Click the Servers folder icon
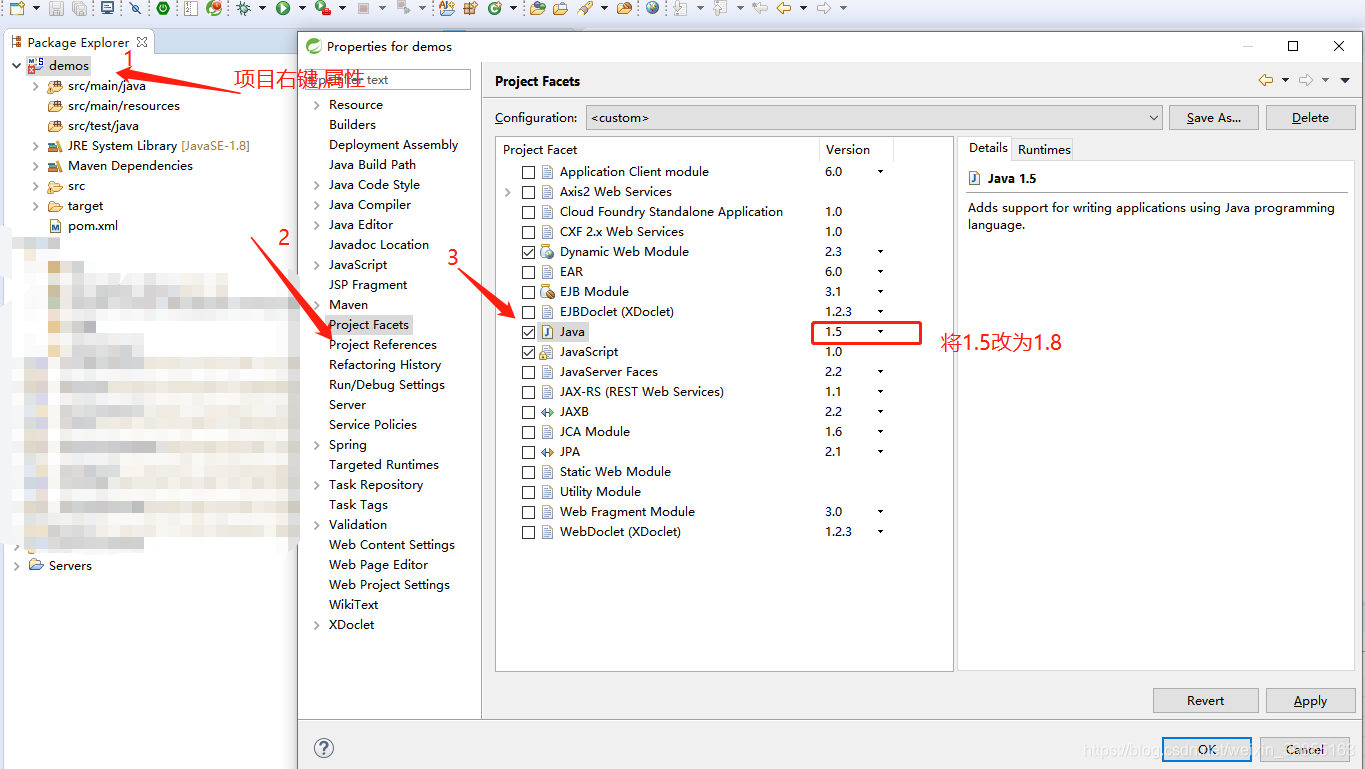 (x=36, y=565)
